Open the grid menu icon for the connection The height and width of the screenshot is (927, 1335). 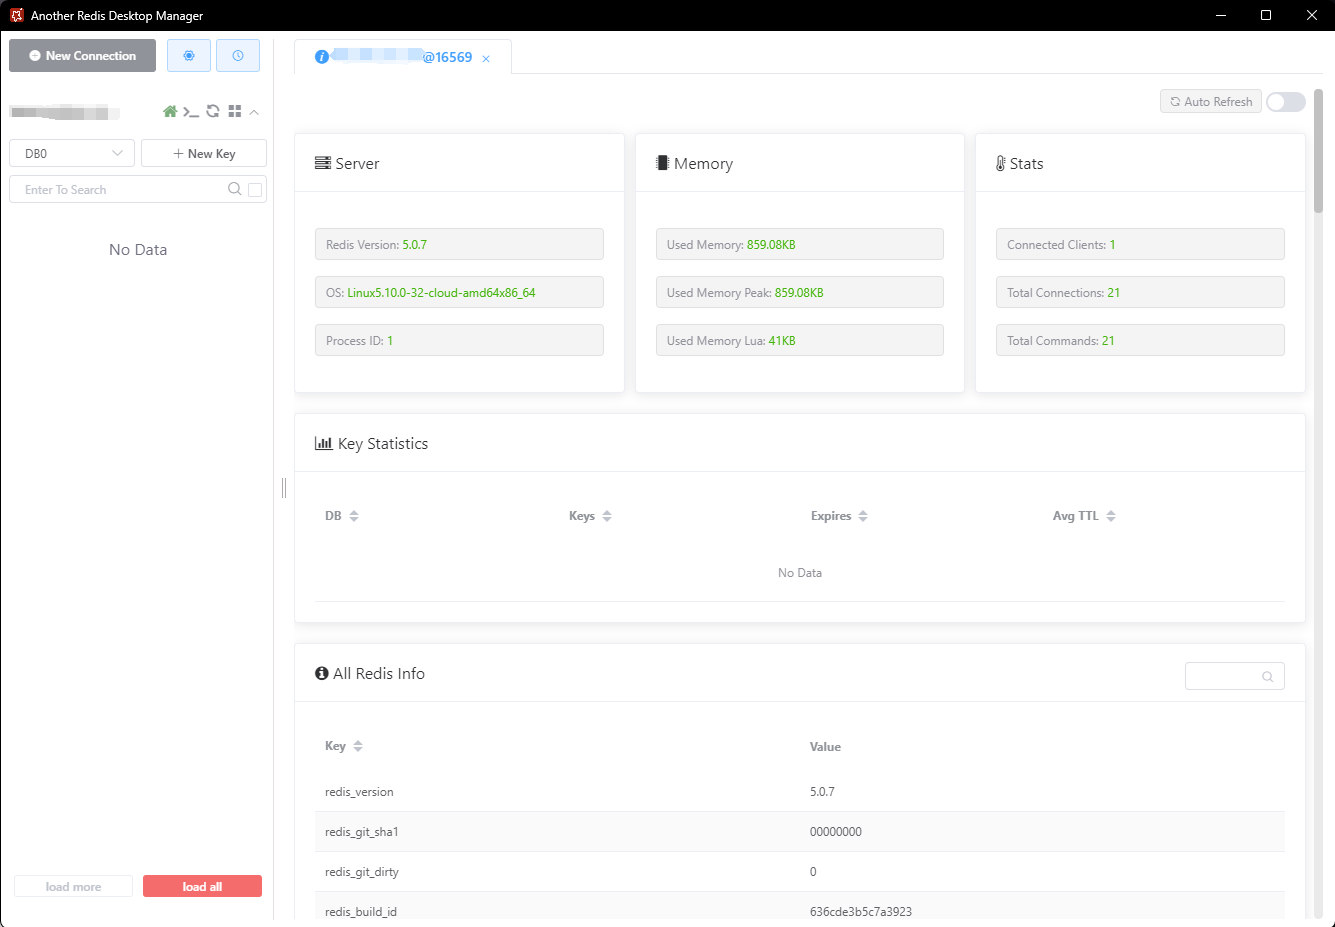[x=235, y=111]
